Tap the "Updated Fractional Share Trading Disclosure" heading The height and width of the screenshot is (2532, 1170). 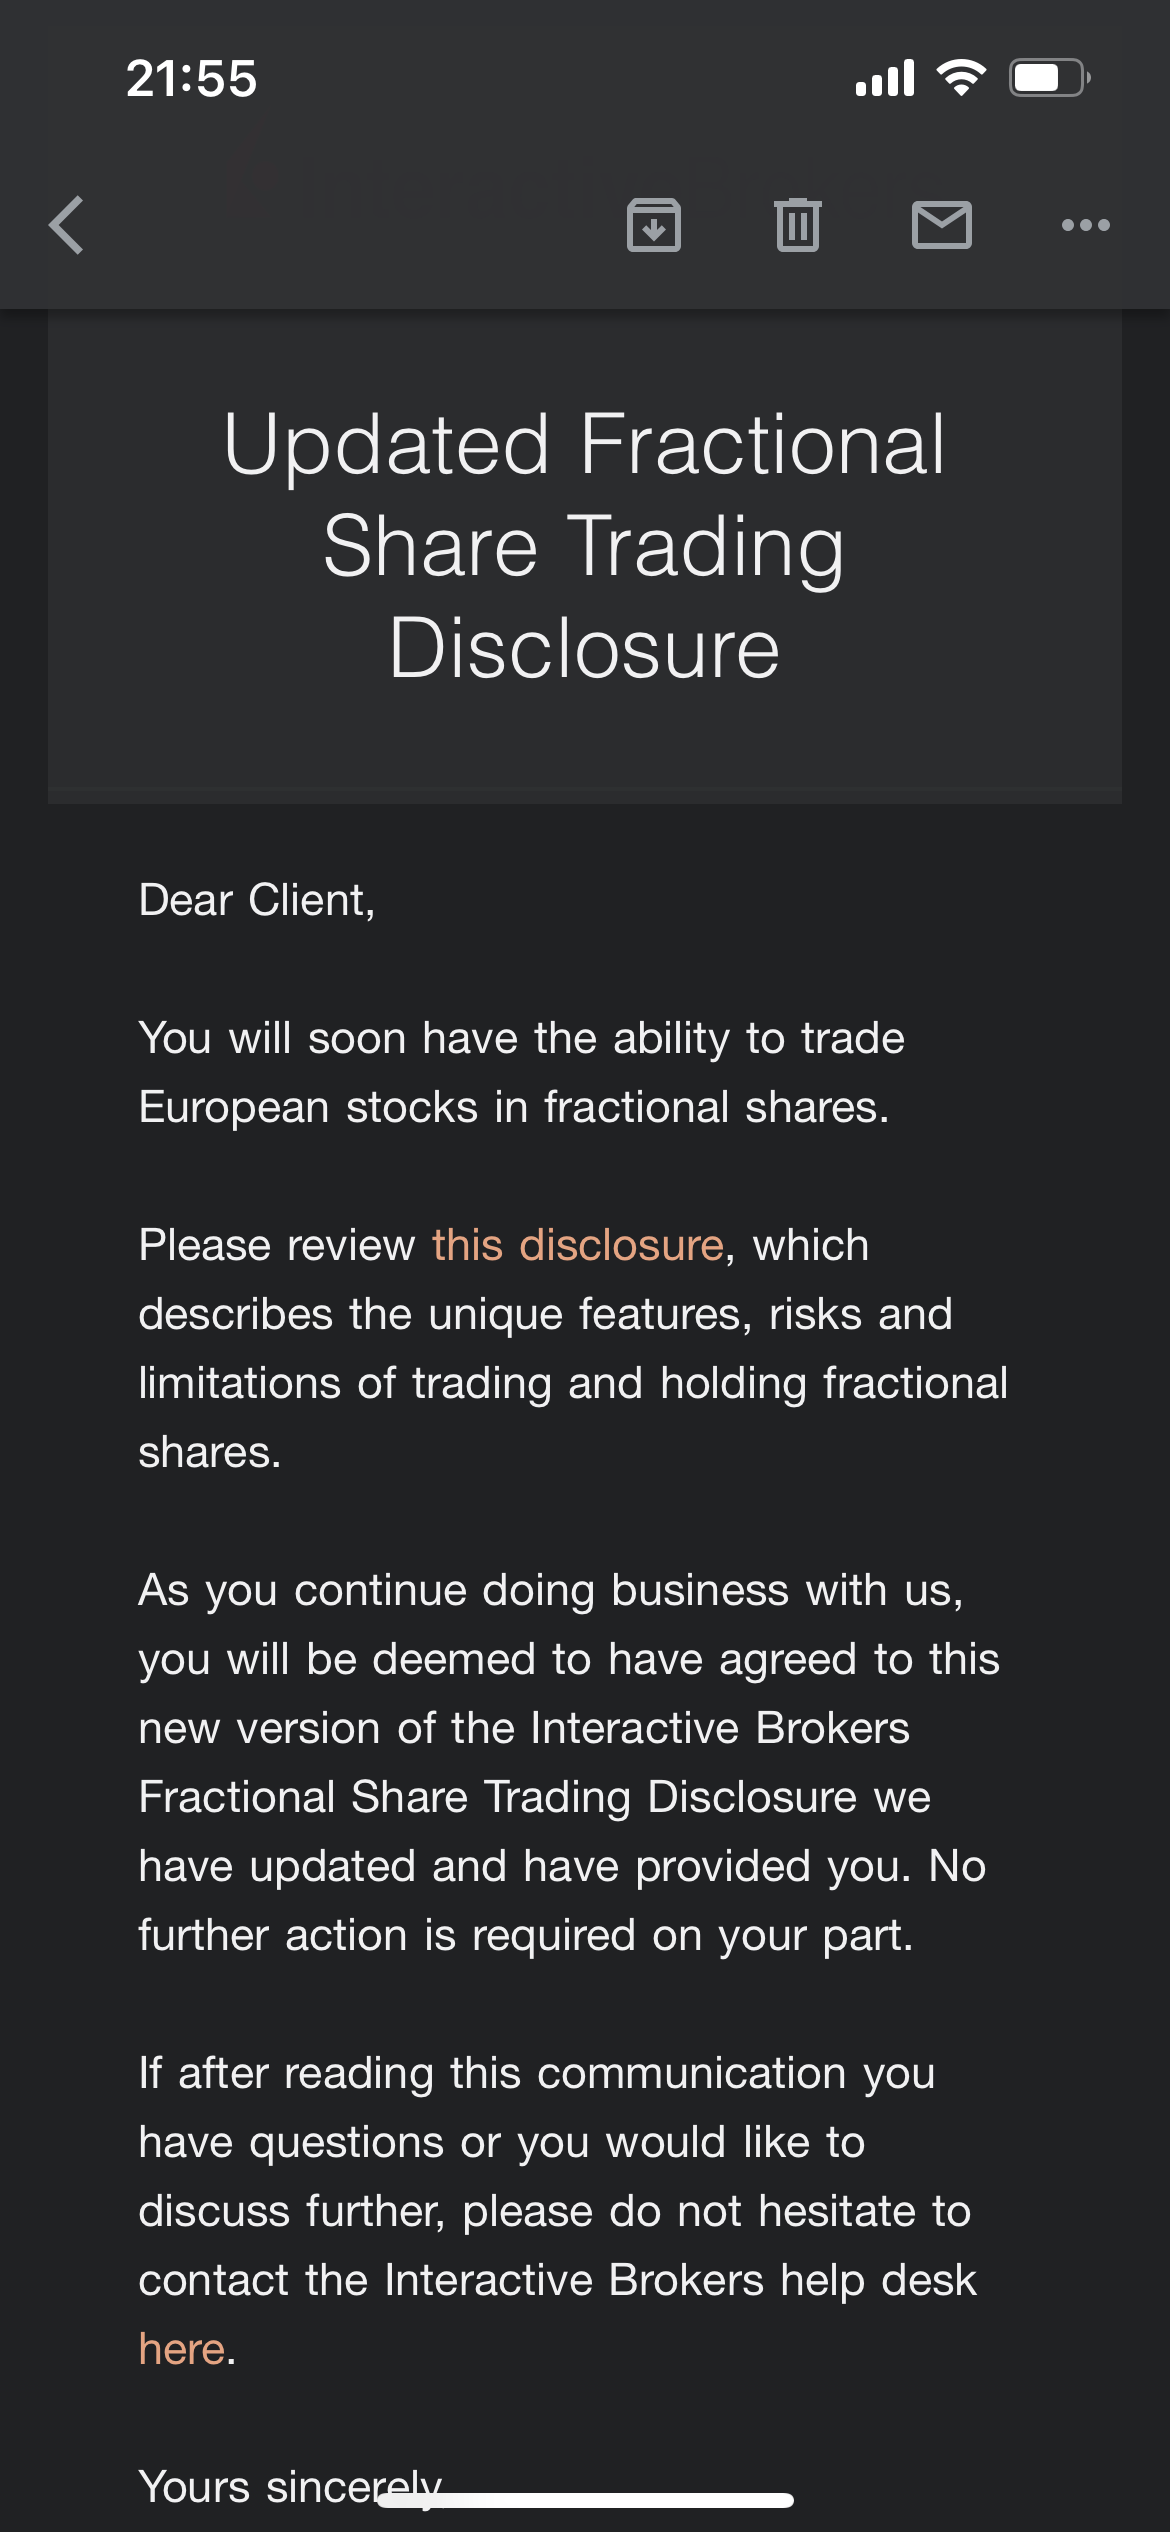(x=584, y=546)
